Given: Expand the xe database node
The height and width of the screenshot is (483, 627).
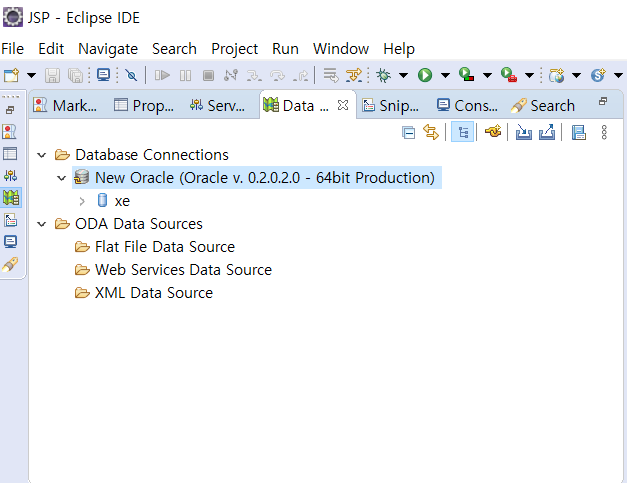Looking at the screenshot, I should (82, 201).
